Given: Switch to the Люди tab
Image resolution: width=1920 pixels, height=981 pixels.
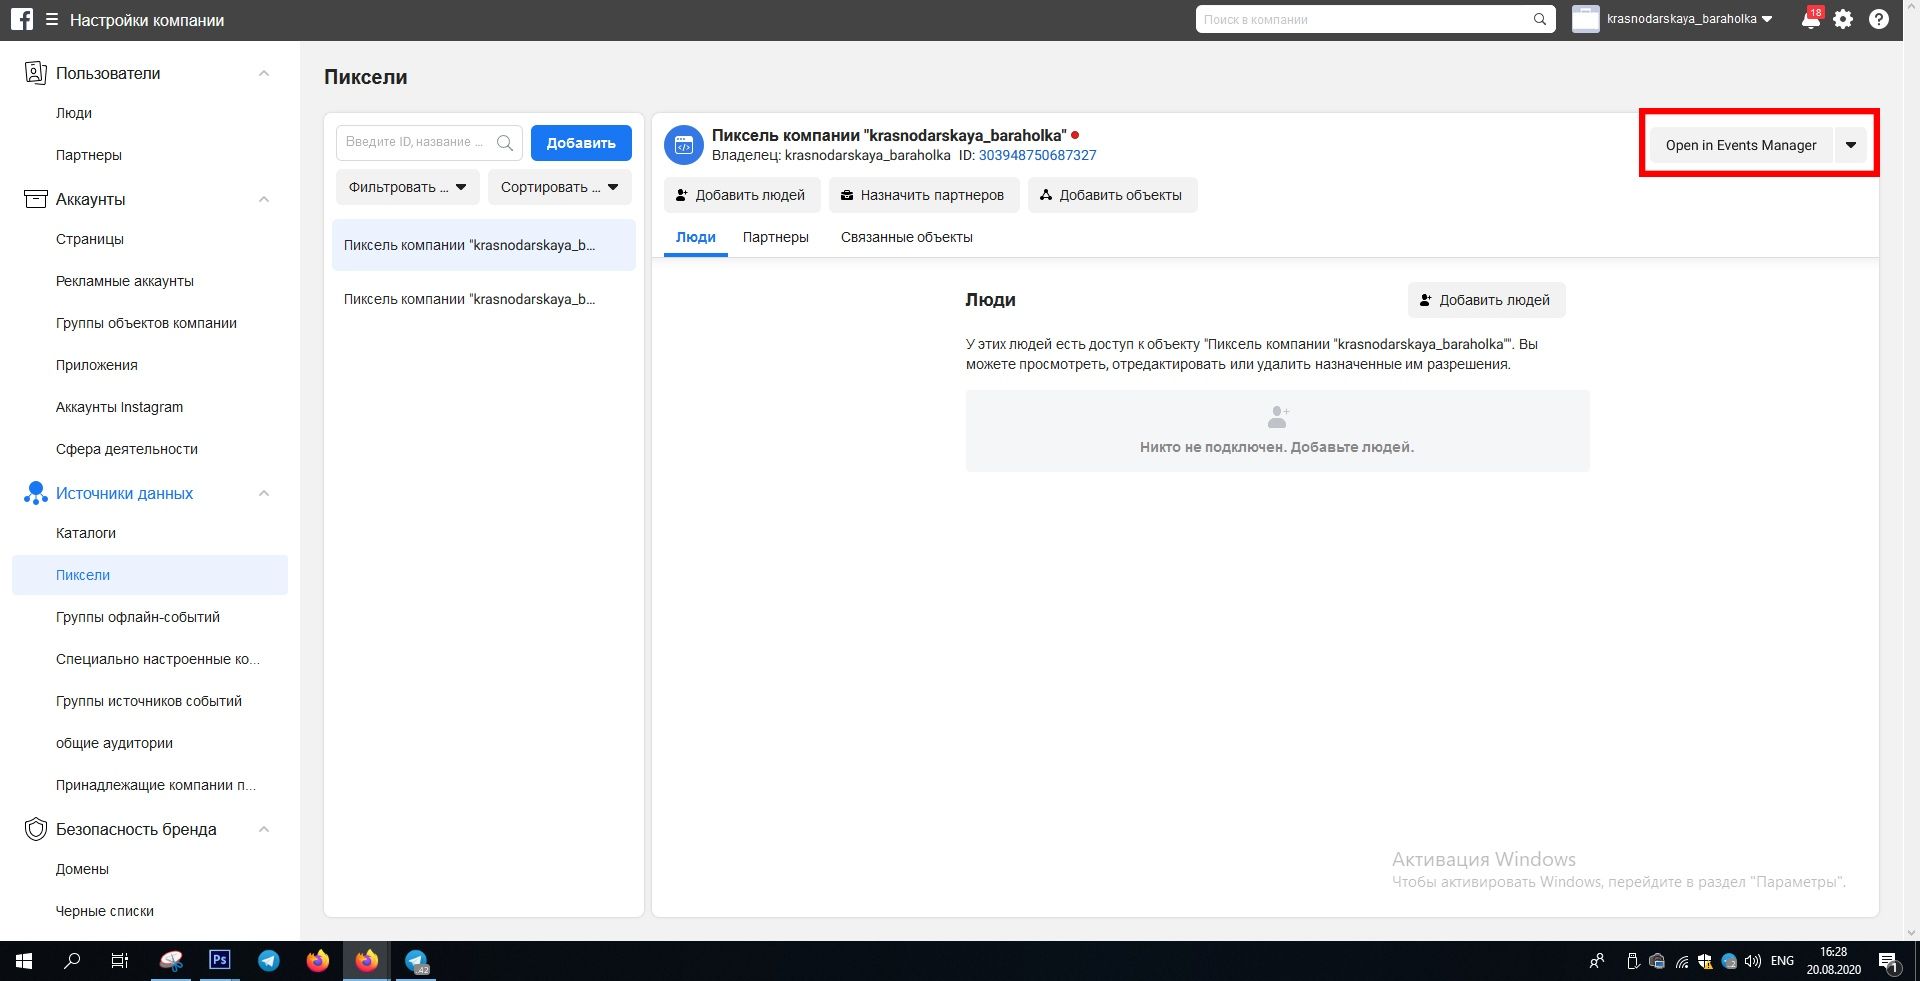Looking at the screenshot, I should 696,237.
